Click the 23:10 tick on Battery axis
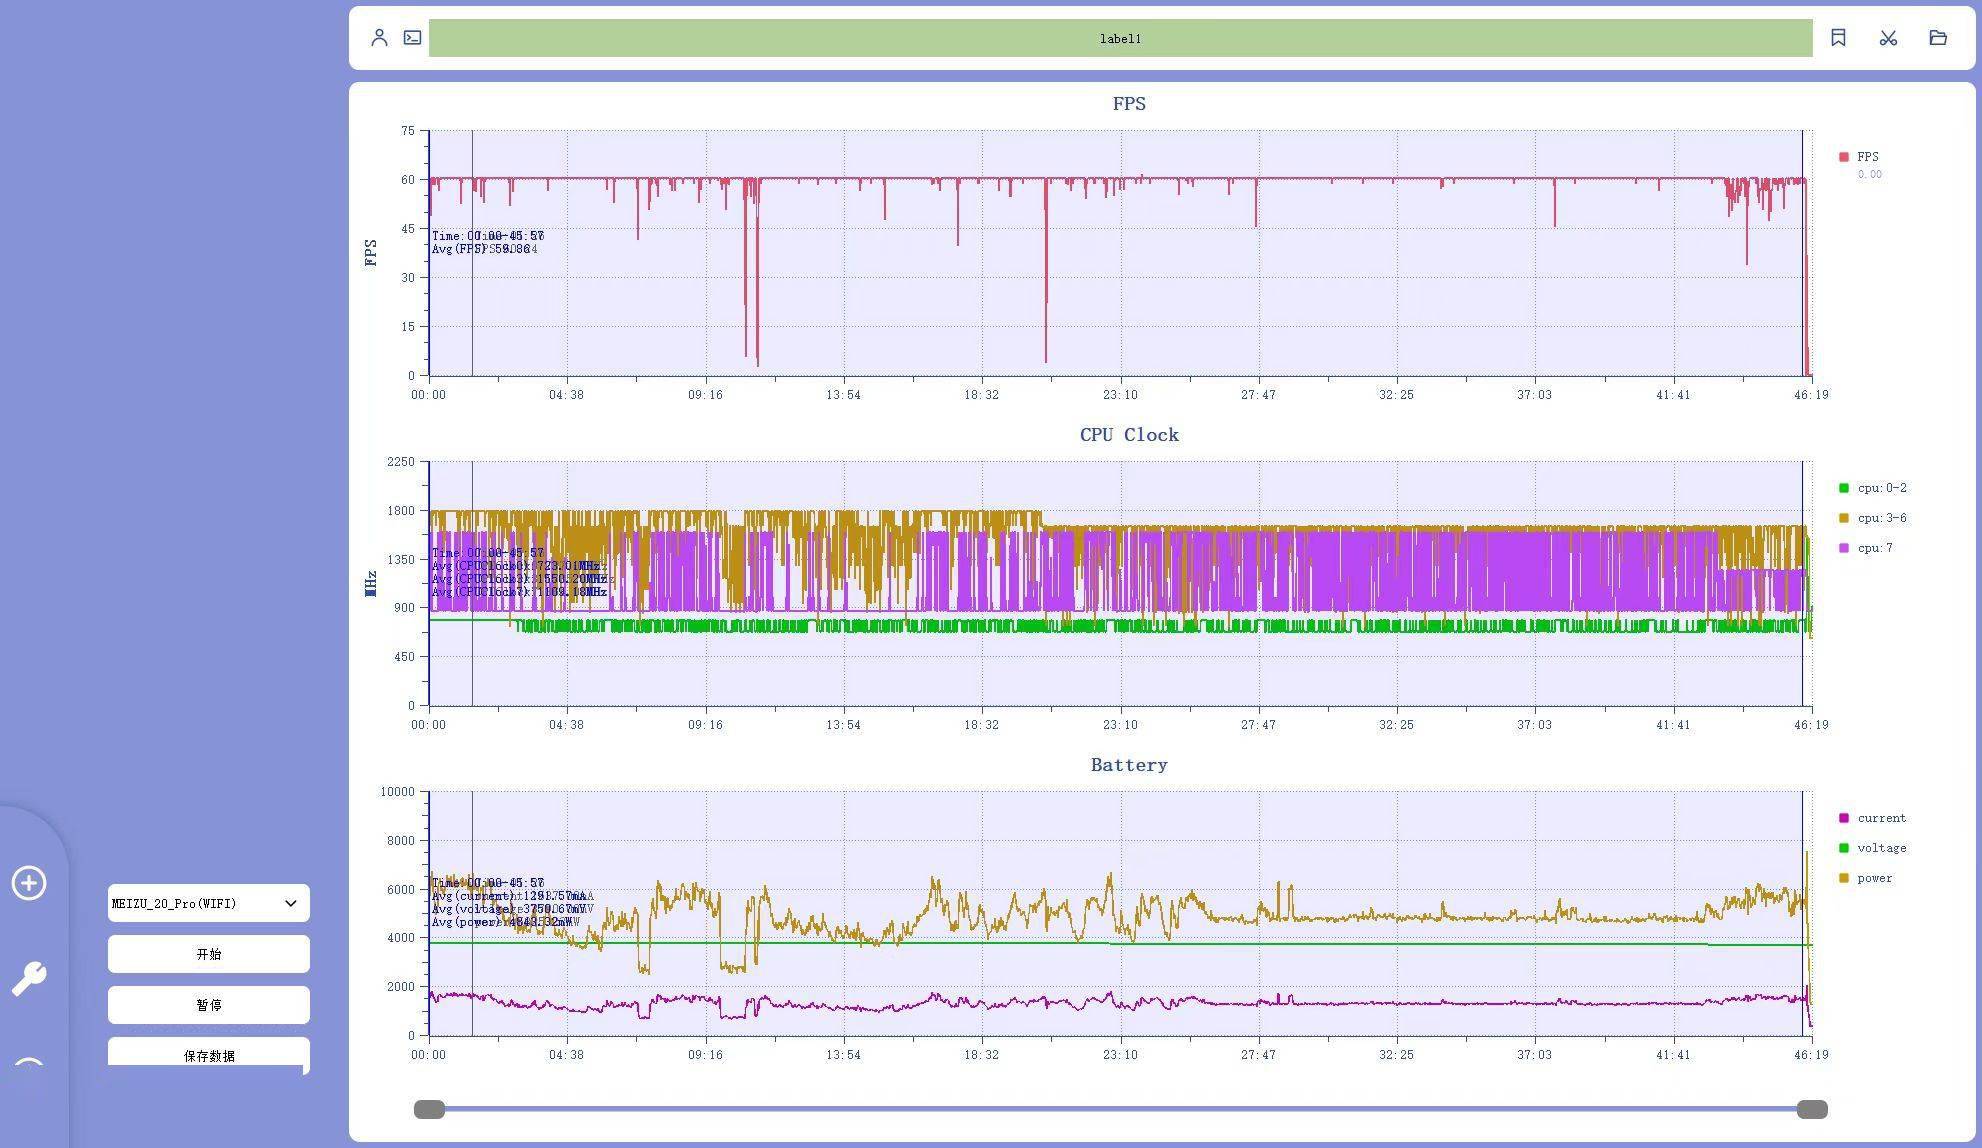Viewport: 1982px width, 1148px height. (x=1120, y=1055)
